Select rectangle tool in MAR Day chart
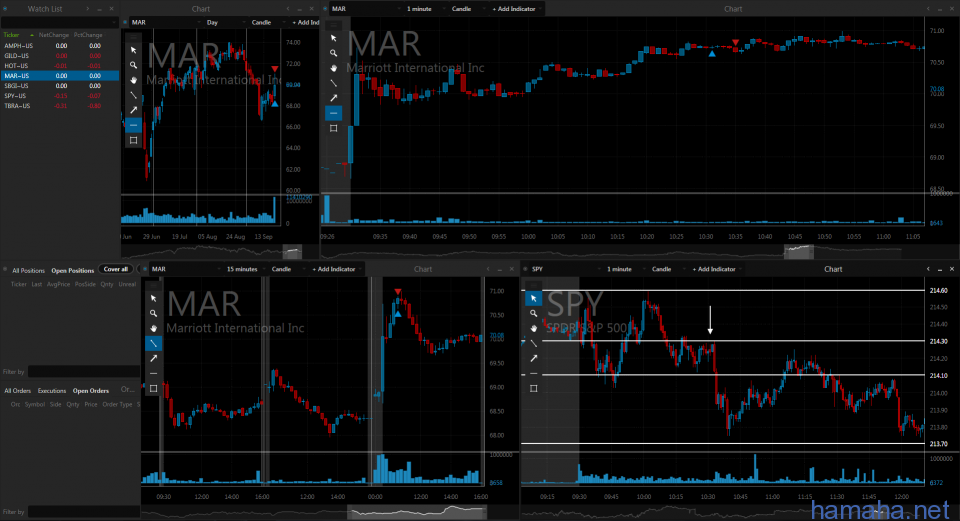Image resolution: width=960 pixels, height=521 pixels. [x=133, y=140]
